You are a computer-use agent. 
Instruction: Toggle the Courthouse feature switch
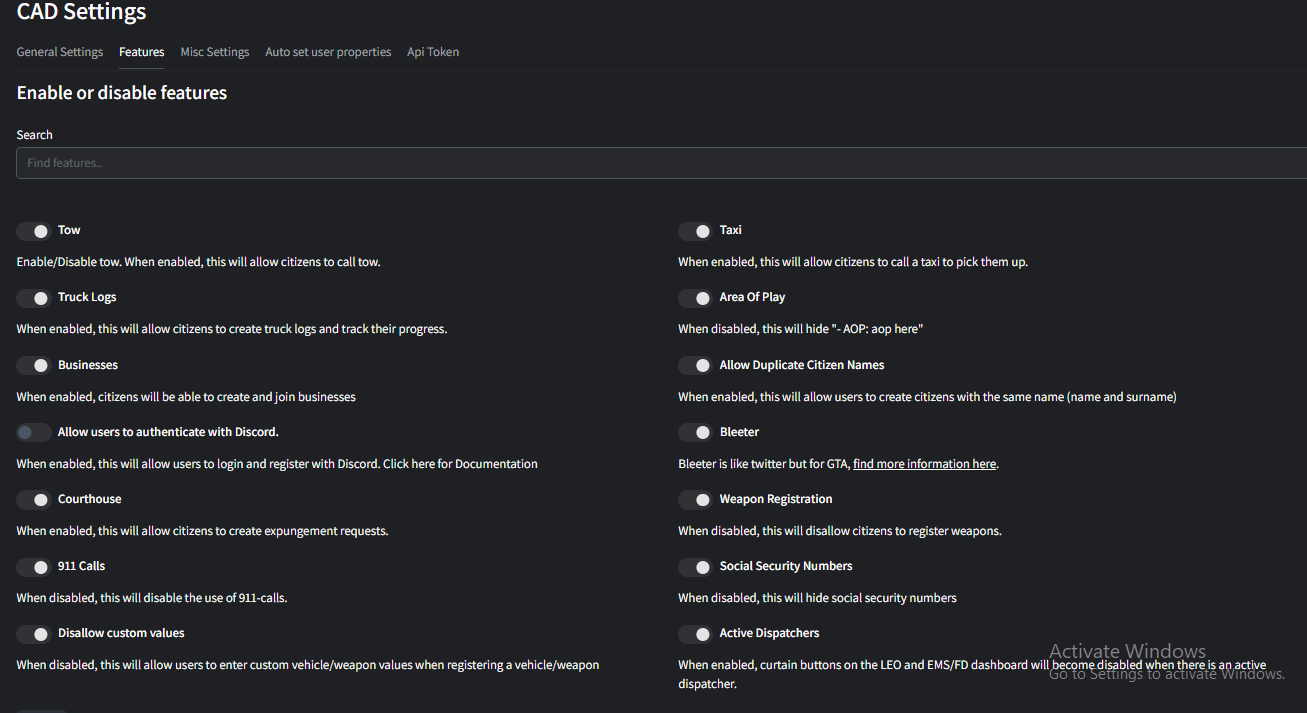click(x=34, y=500)
